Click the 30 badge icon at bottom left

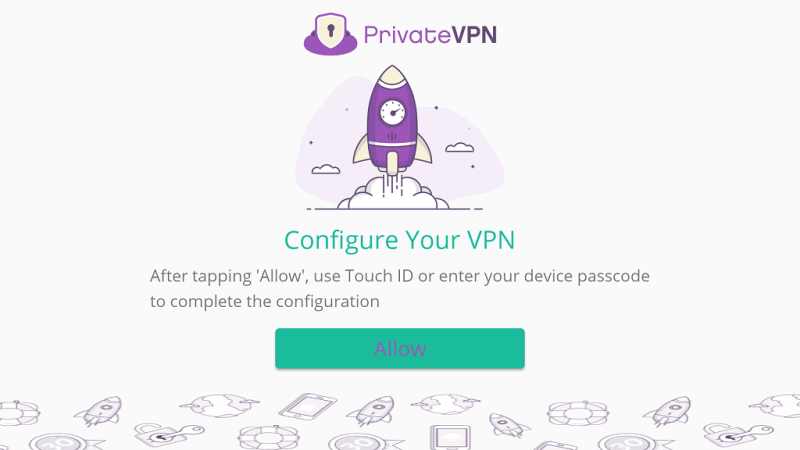(x=66, y=442)
